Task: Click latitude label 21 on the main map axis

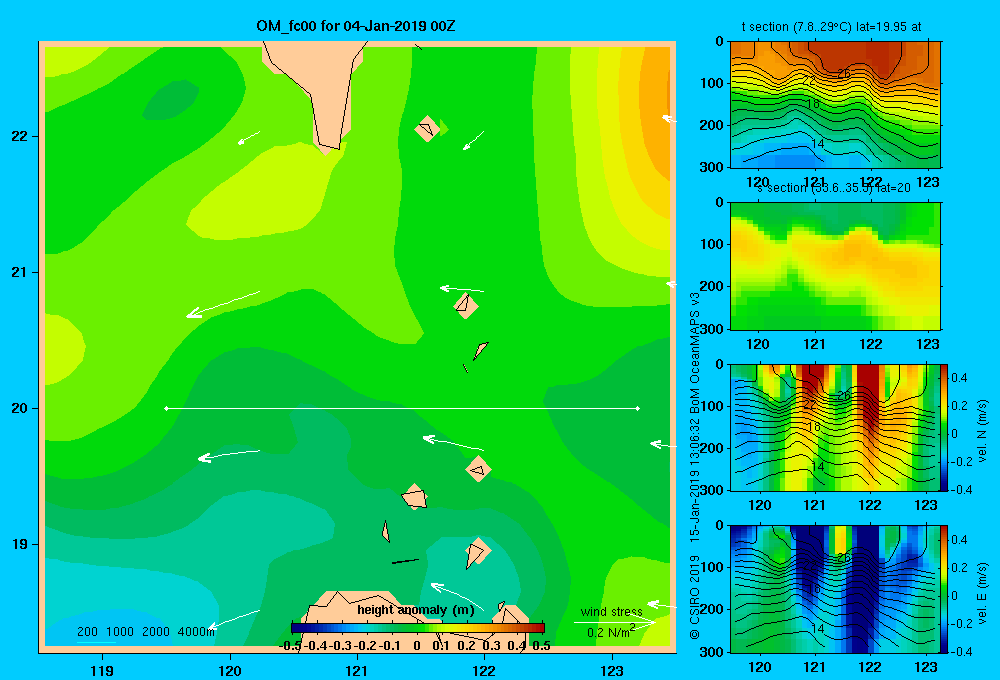Action: (x=20, y=272)
